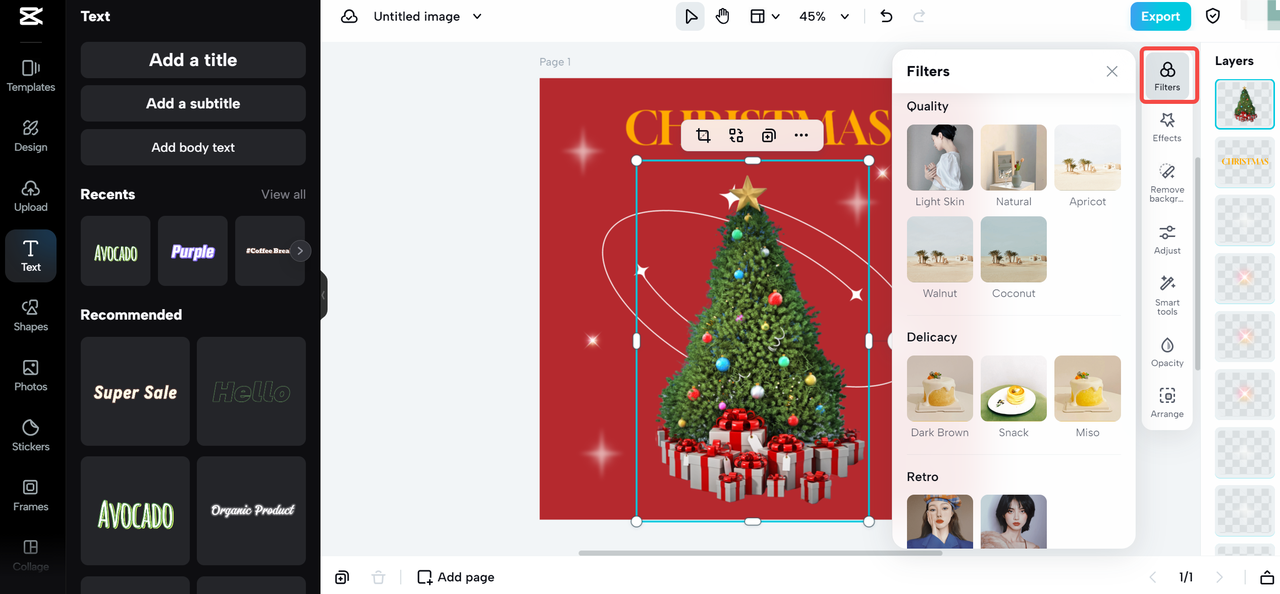Viewport: 1280px width, 594px height.
Task: Pick the Organic Product text style
Action: coord(251,511)
